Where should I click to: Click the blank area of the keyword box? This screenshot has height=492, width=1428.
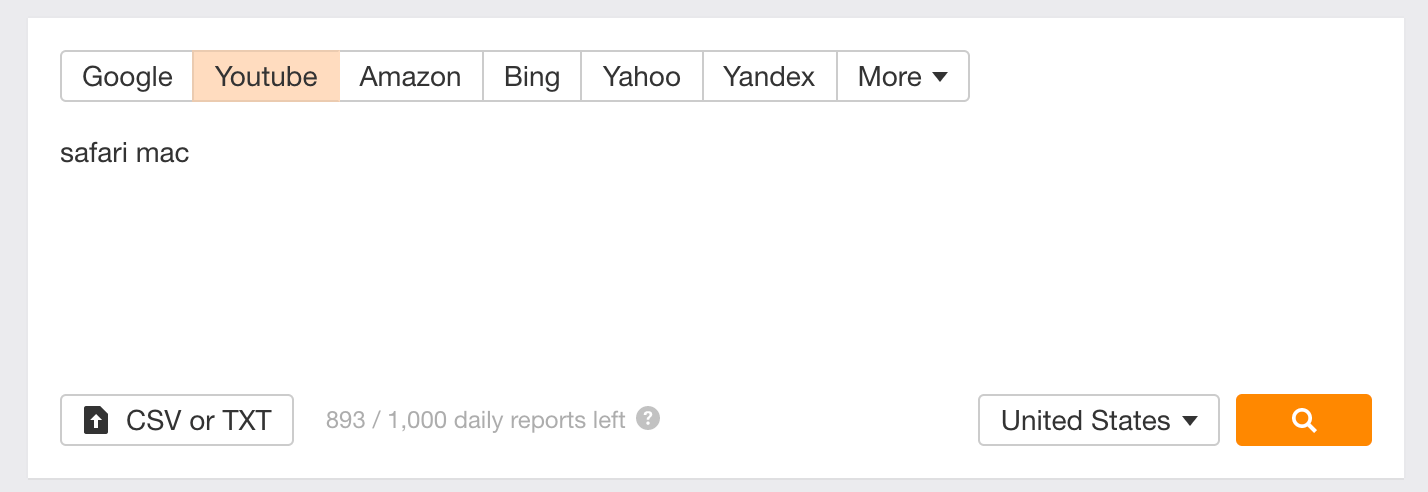pos(700,270)
